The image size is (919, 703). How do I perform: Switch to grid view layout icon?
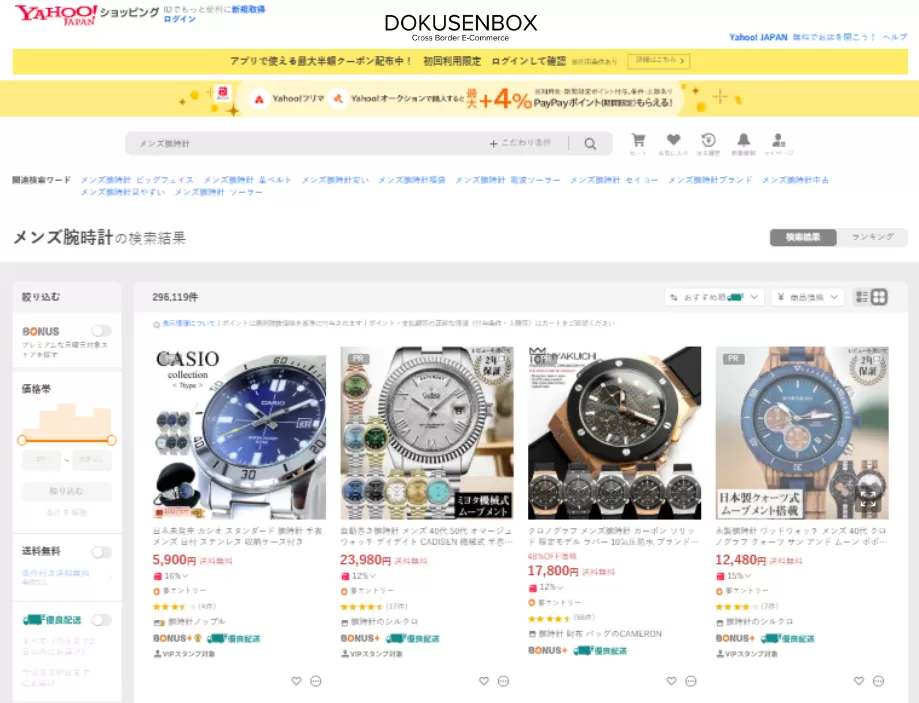879,297
